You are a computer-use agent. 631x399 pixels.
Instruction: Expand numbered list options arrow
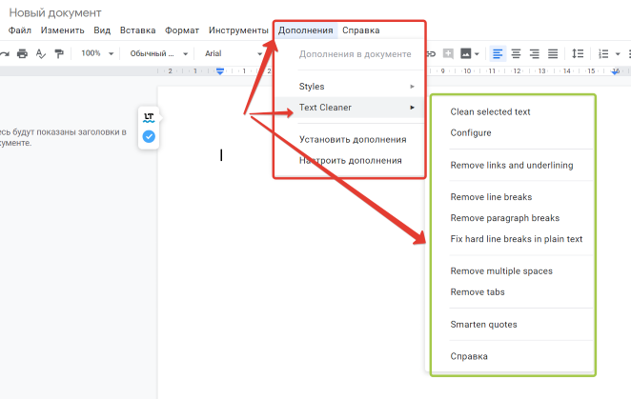point(617,54)
